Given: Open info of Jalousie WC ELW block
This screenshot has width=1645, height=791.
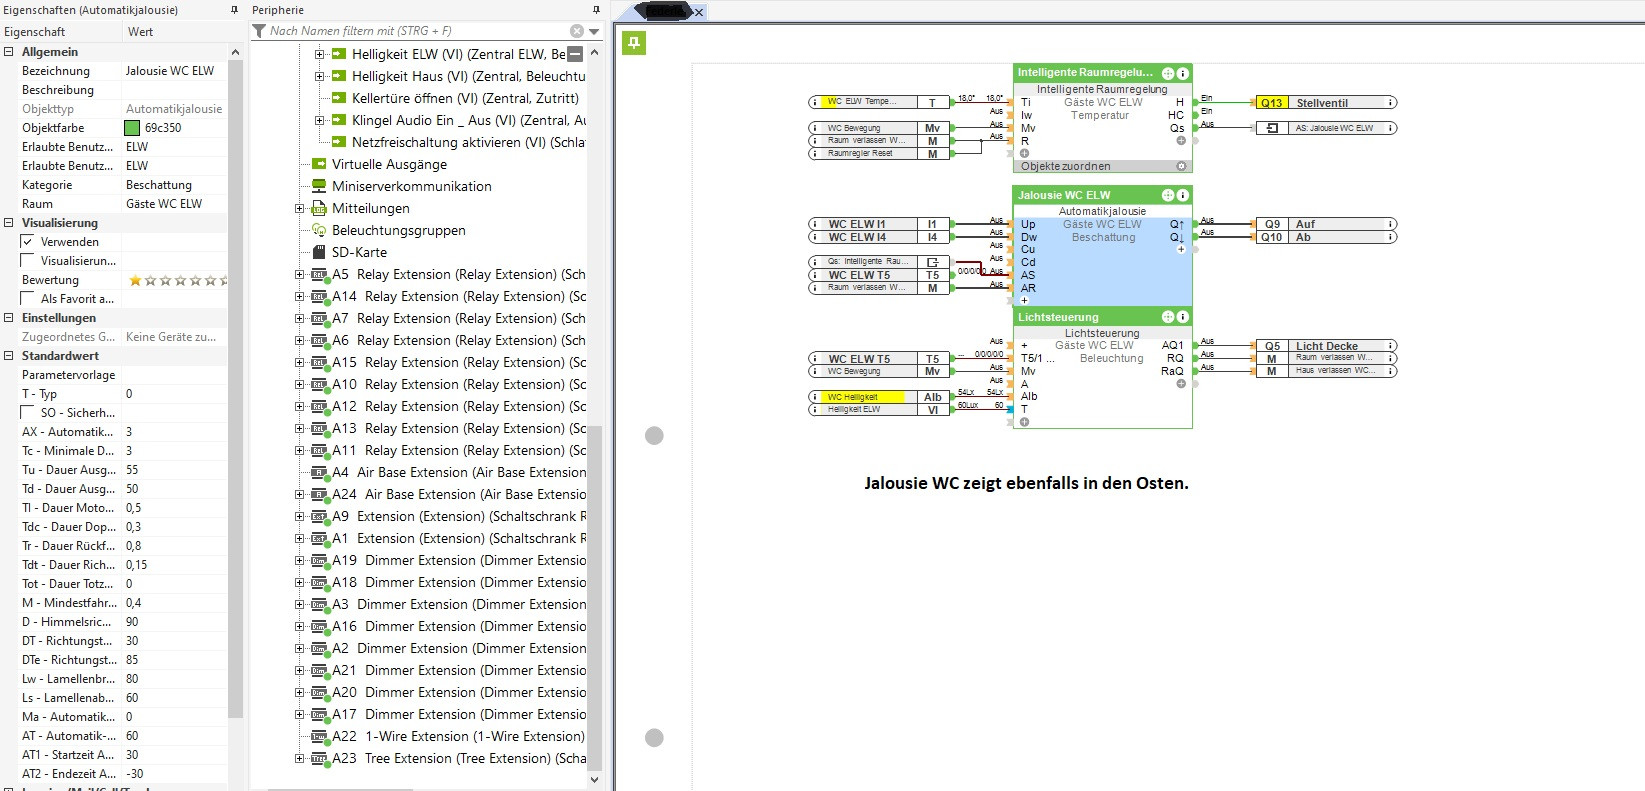Looking at the screenshot, I should [x=1183, y=195].
